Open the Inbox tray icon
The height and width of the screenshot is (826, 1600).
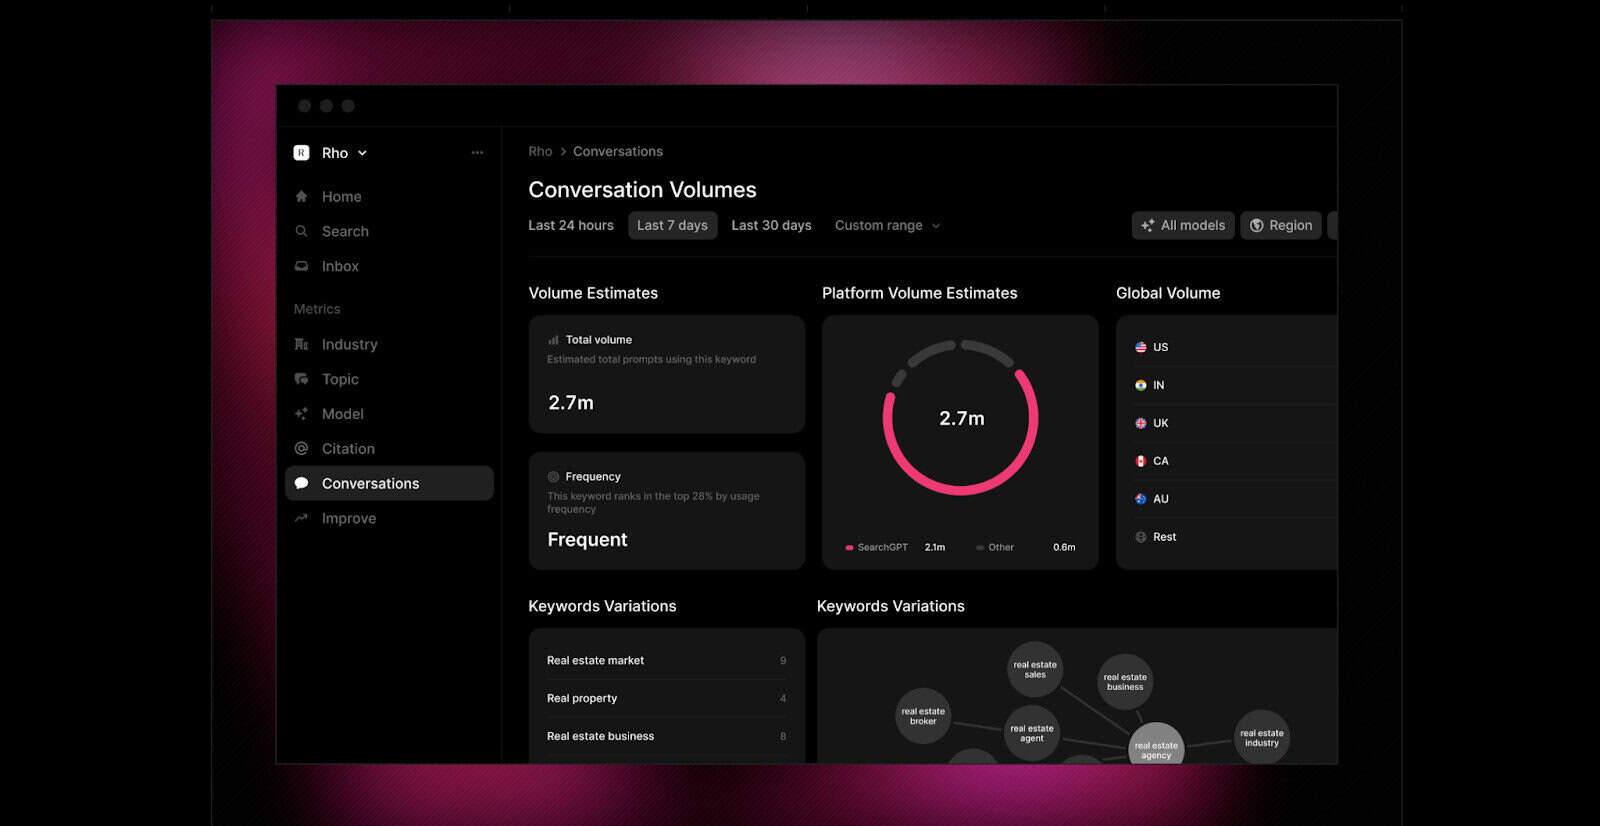point(301,266)
